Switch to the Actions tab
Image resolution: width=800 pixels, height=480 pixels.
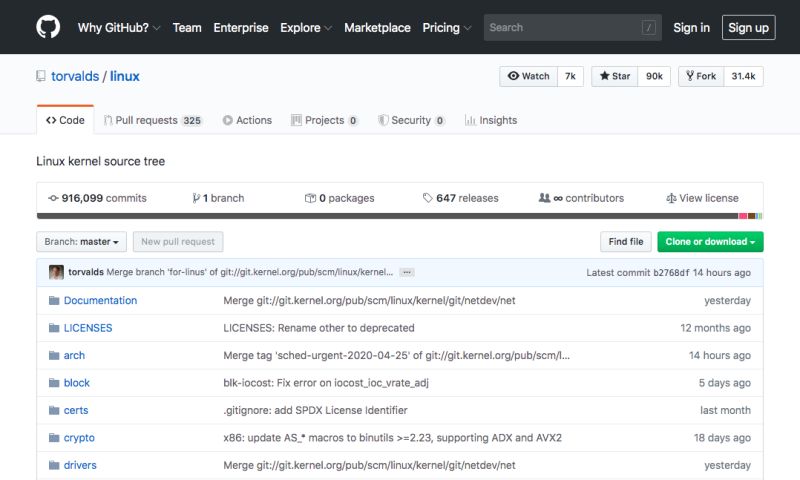click(x=247, y=120)
